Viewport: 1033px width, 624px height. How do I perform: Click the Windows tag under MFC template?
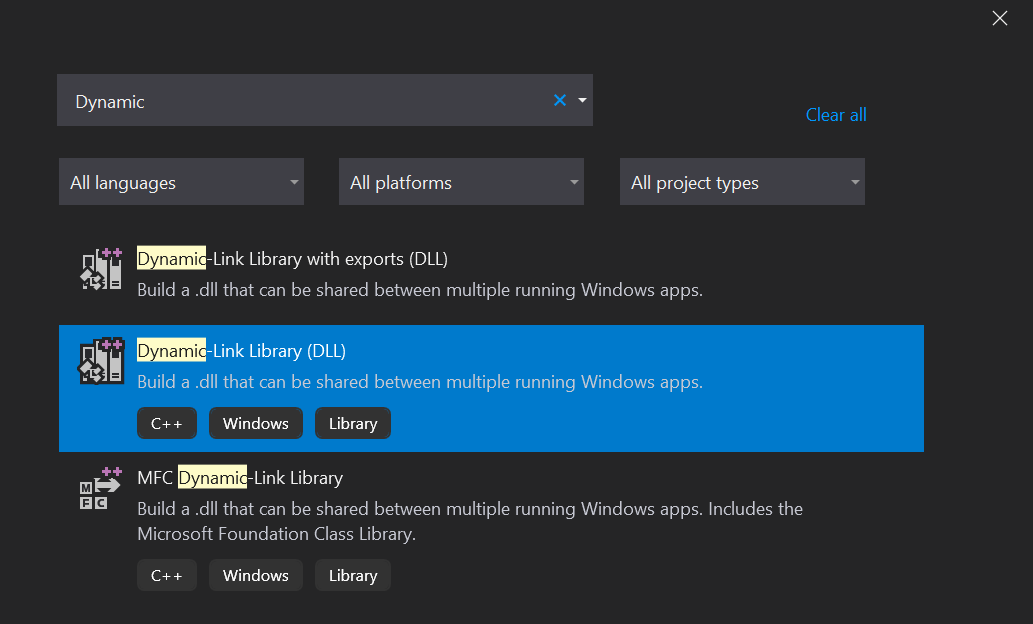coord(256,575)
